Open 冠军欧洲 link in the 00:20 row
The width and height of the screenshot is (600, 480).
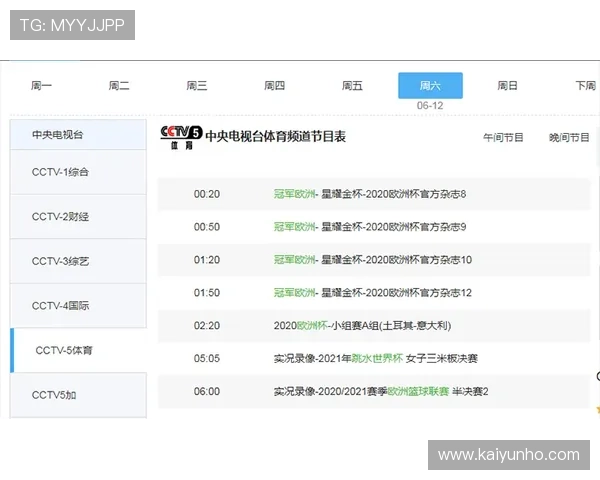294,194
